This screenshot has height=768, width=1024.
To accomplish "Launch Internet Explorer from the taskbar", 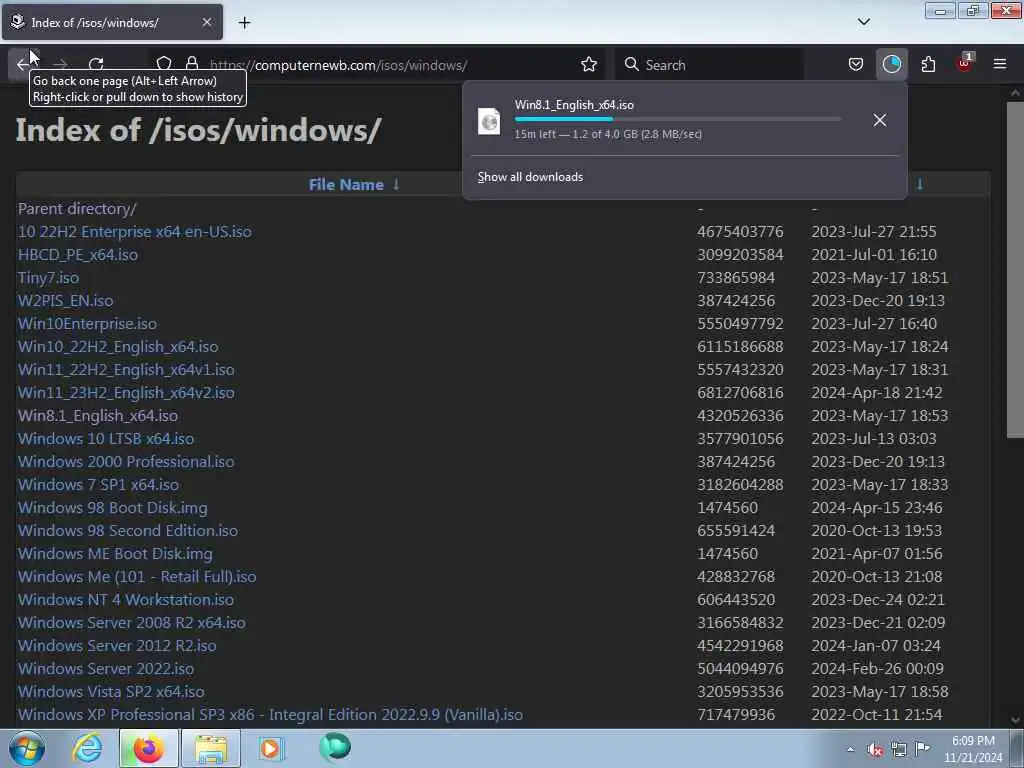I will tap(87, 748).
